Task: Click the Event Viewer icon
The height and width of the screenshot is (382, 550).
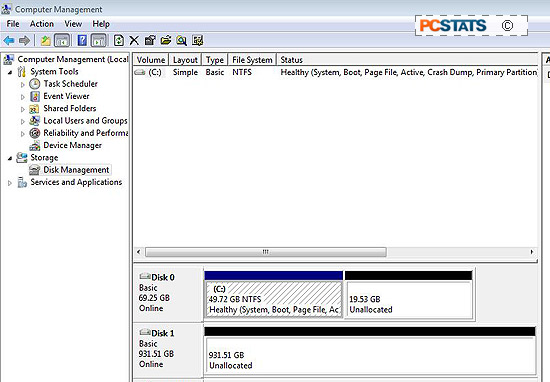Action: pos(35,96)
